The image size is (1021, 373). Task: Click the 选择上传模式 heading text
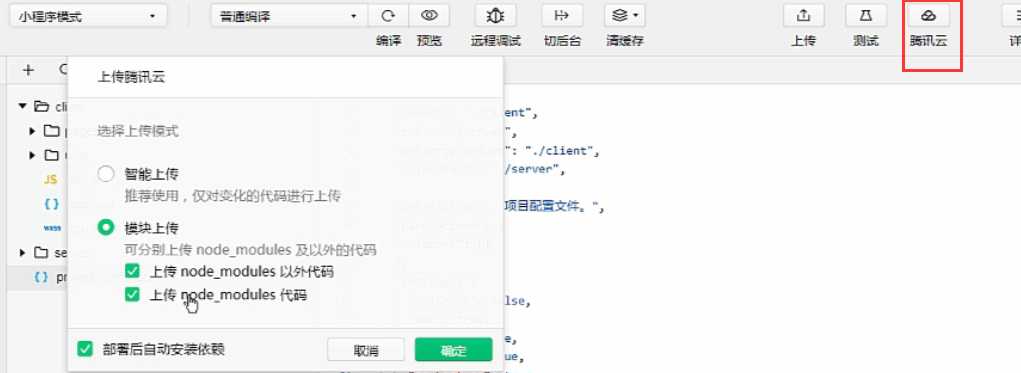pos(137,131)
